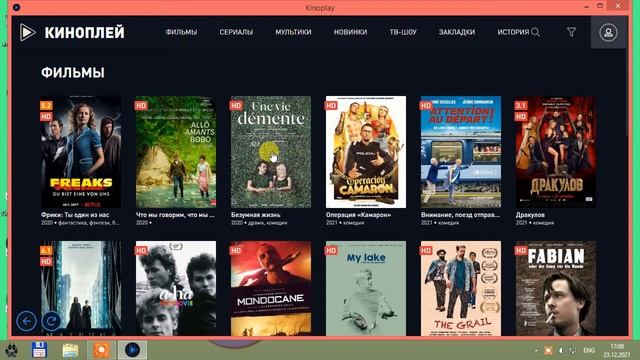Open the Закладки menu
The image size is (640, 360).
tap(457, 32)
